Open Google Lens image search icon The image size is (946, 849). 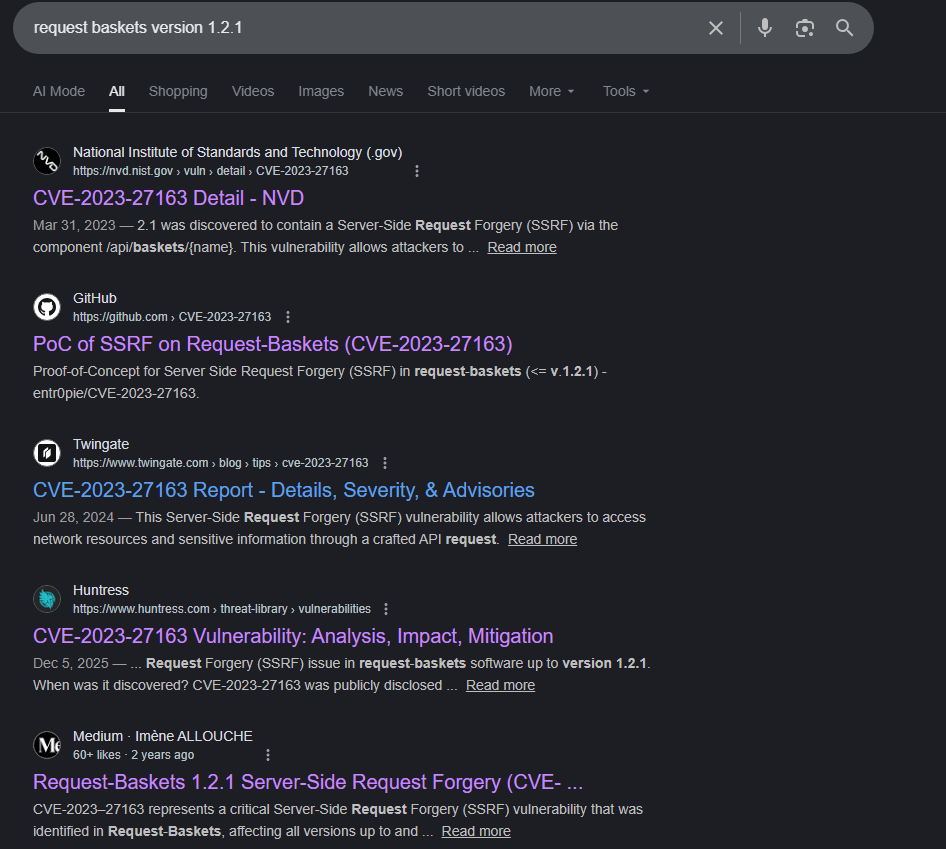805,28
